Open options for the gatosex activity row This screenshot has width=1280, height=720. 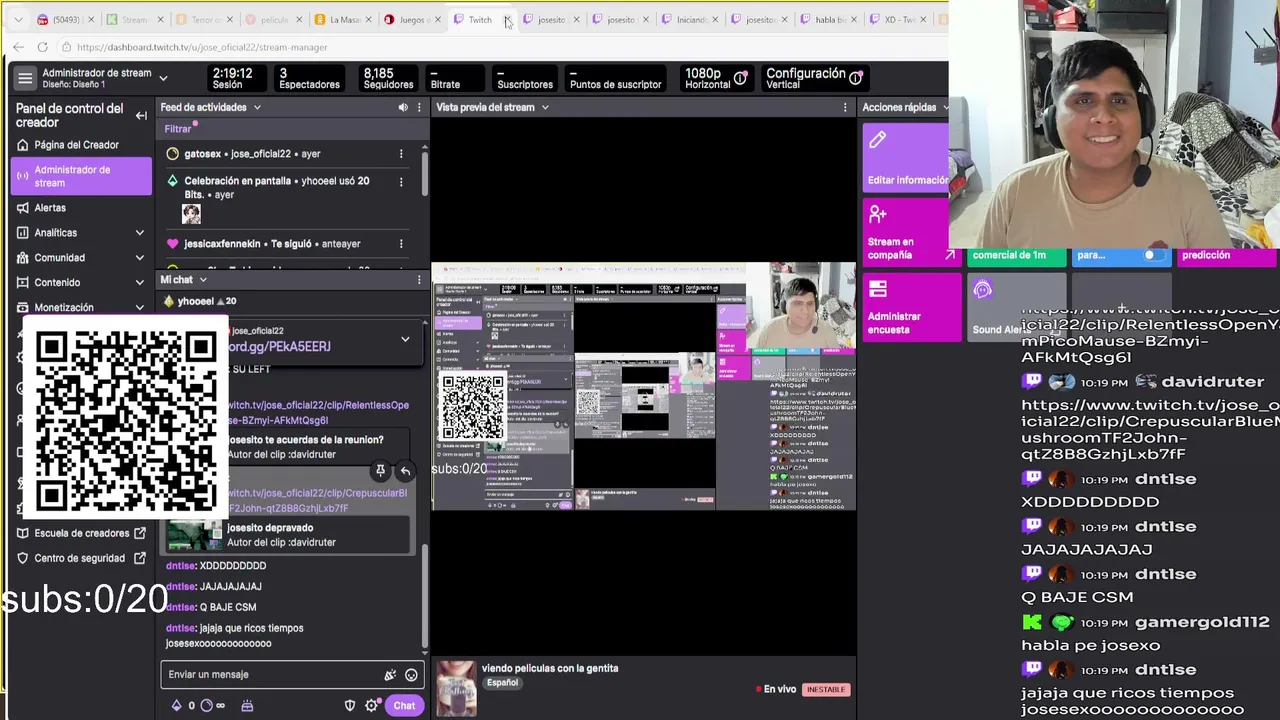click(401, 154)
